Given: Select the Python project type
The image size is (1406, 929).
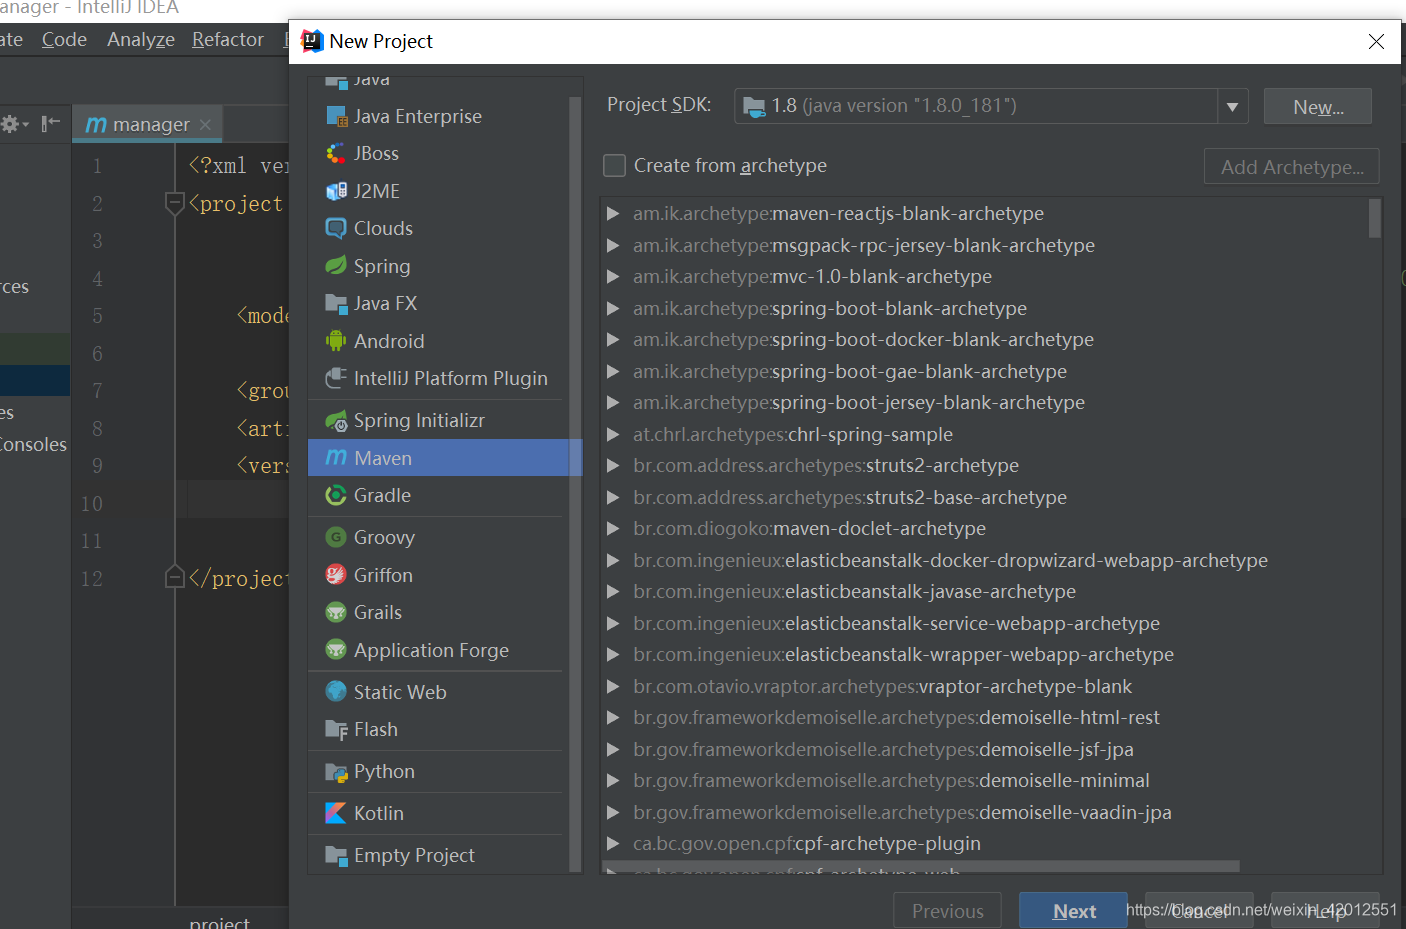Looking at the screenshot, I should click(x=383, y=771).
